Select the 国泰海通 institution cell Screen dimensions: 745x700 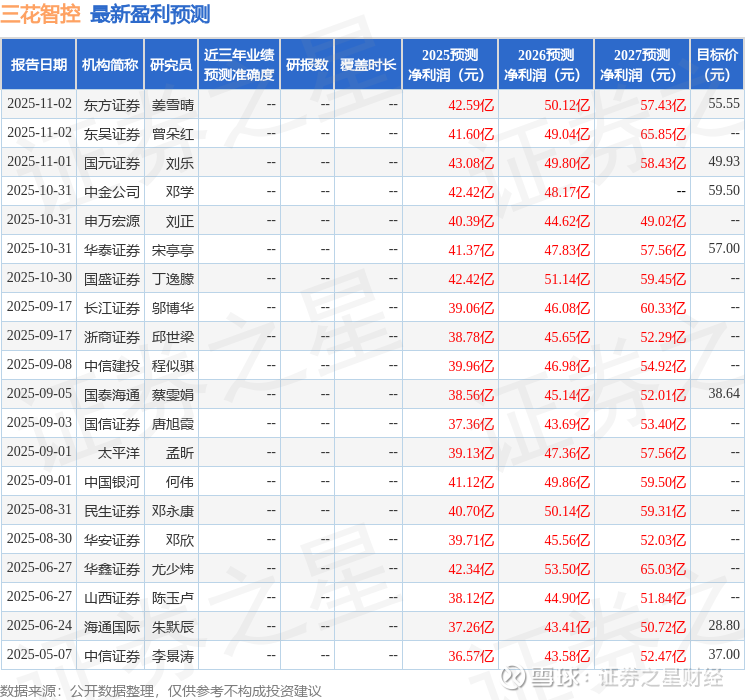(112, 395)
